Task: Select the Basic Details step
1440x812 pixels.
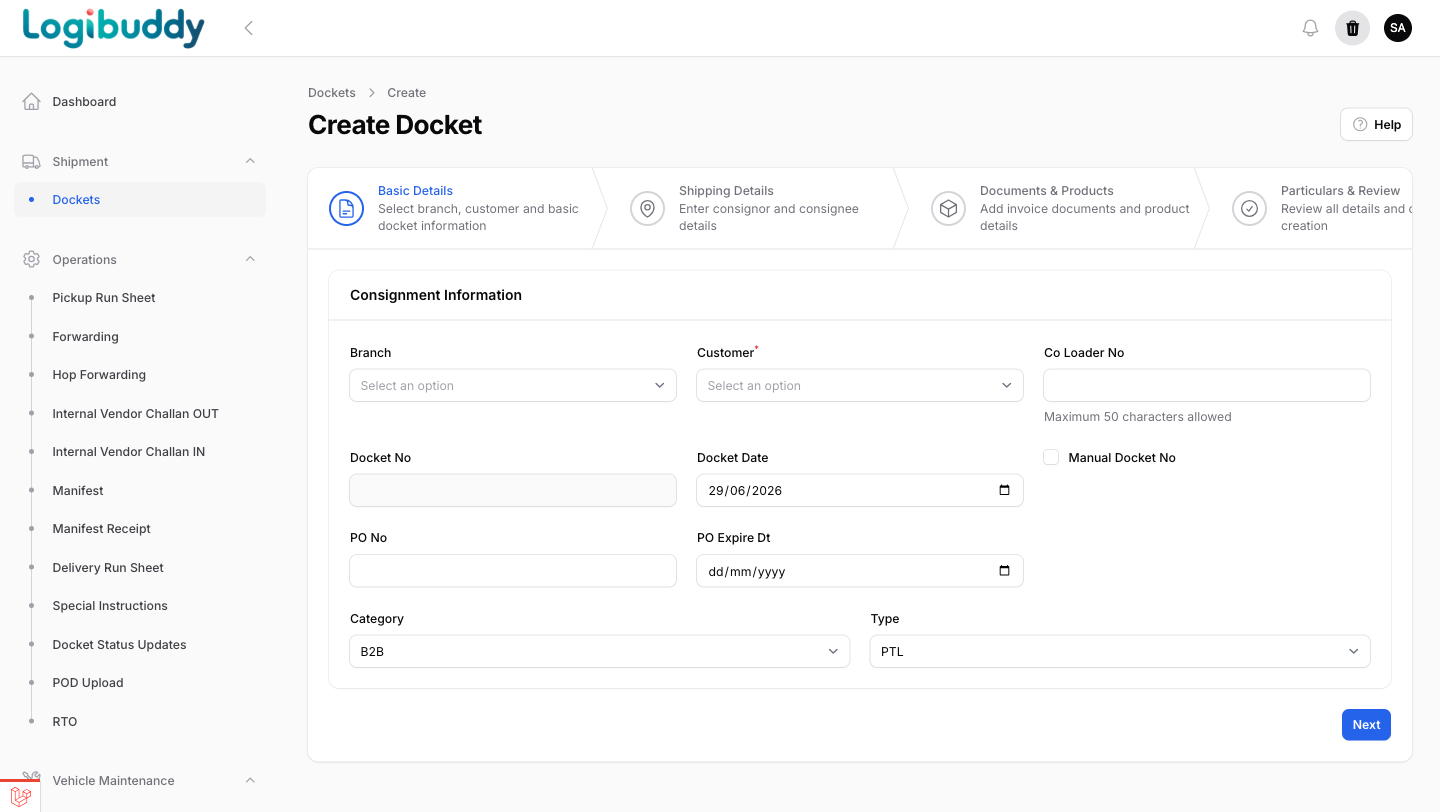Action: [x=450, y=208]
